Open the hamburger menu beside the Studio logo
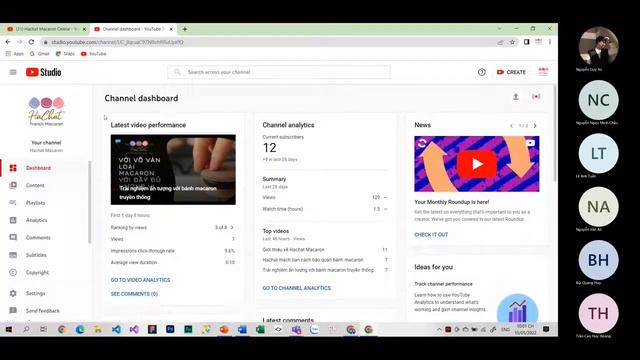The image size is (640, 360). [13, 72]
